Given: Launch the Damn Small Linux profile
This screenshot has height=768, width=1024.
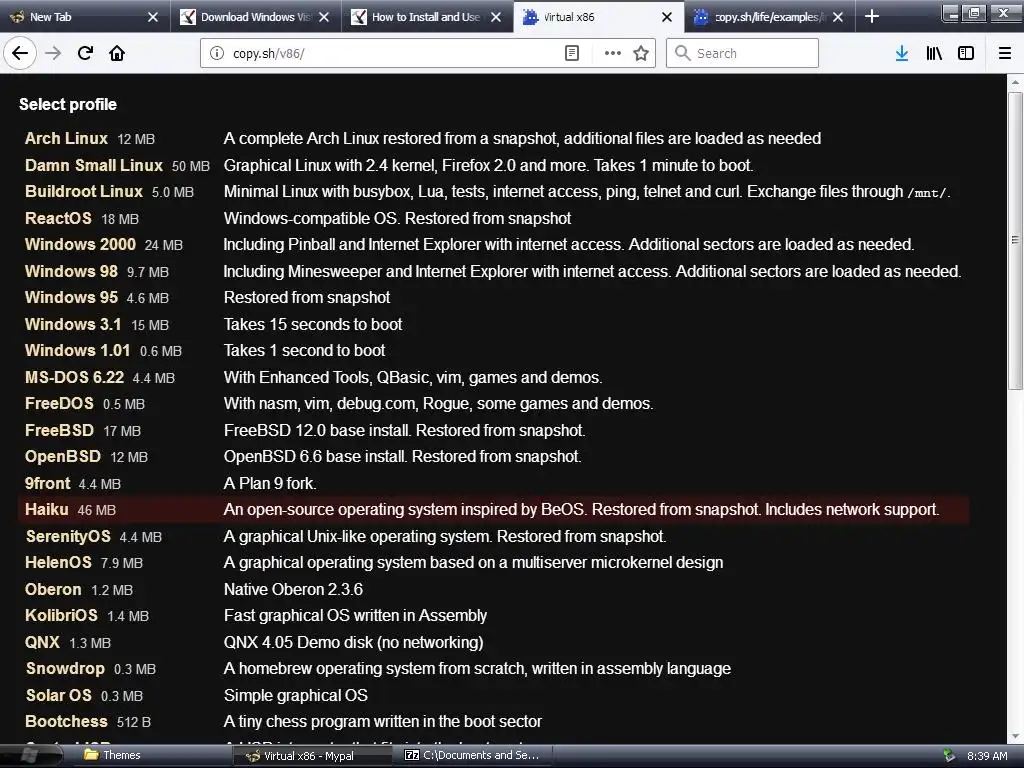Looking at the screenshot, I should pos(93,165).
